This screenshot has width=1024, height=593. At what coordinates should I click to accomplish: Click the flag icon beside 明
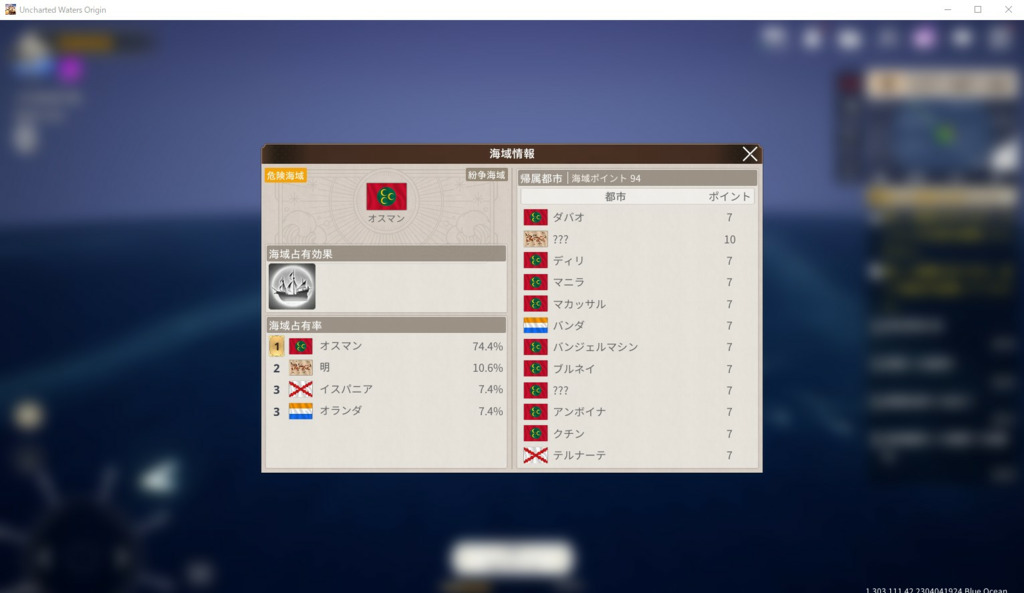click(300, 368)
